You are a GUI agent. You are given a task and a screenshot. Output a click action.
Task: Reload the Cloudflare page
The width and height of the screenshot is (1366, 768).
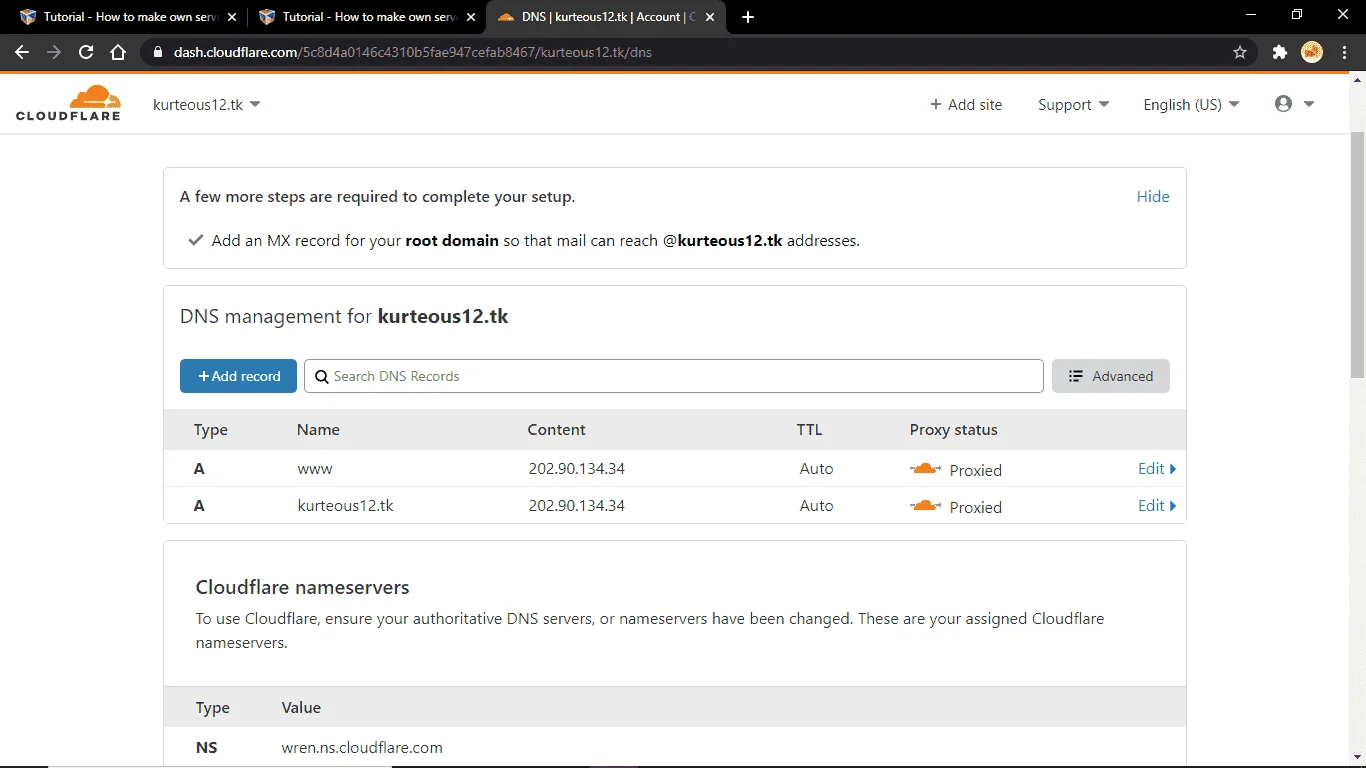tap(86, 52)
